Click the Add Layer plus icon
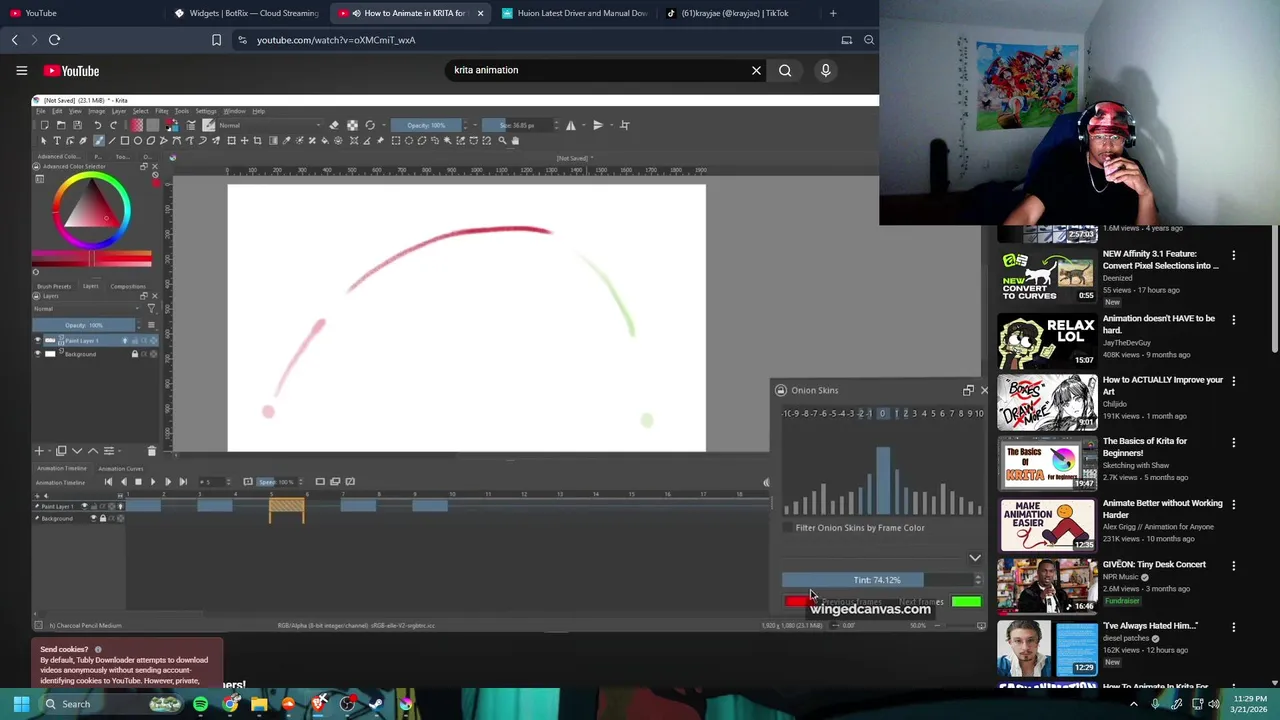The width and height of the screenshot is (1280, 720). point(39,451)
